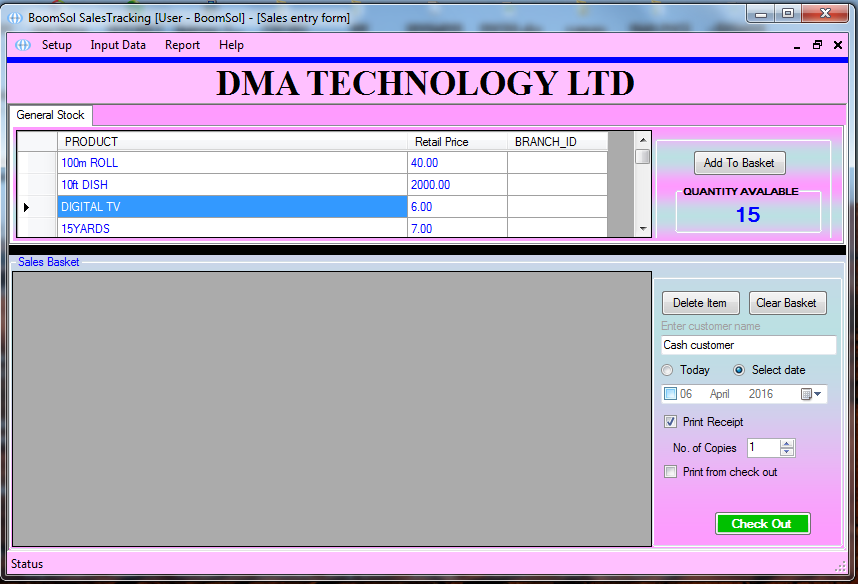Switch to the General Stock tab
Screen dimensions: 858x584
point(50,115)
